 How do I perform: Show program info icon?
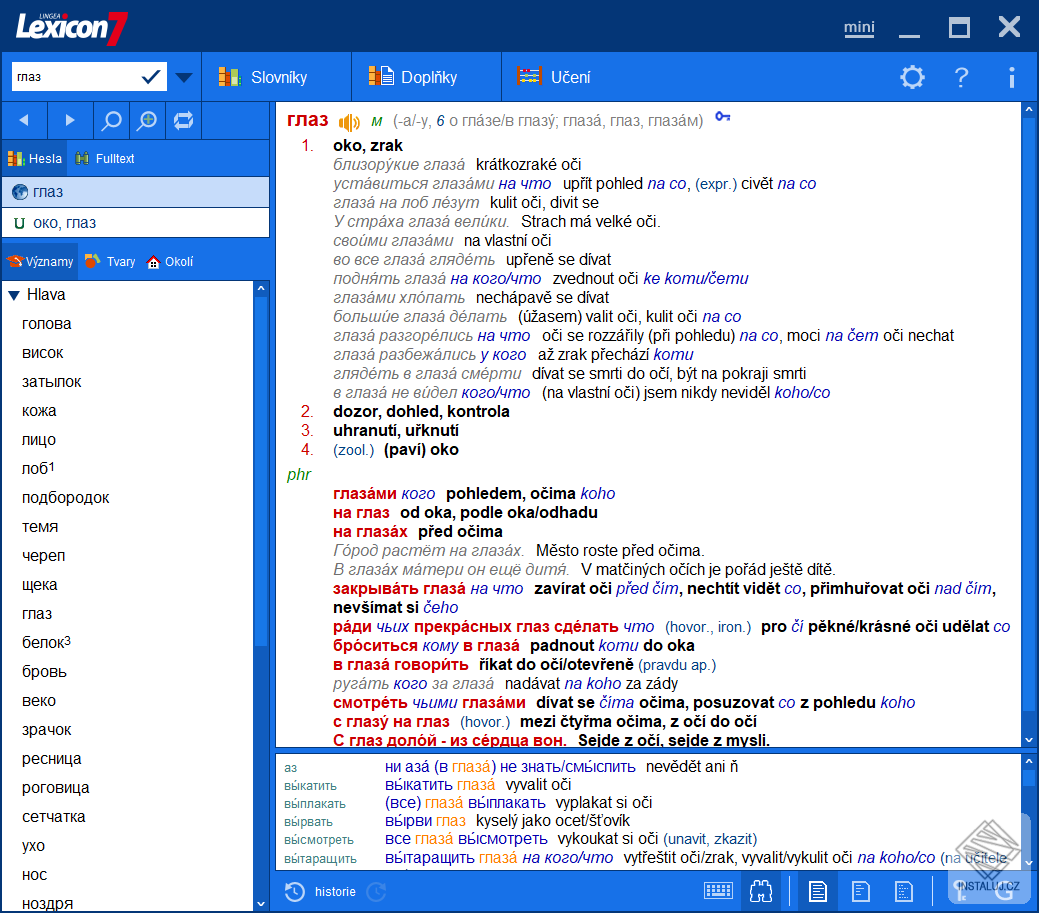click(x=1011, y=78)
